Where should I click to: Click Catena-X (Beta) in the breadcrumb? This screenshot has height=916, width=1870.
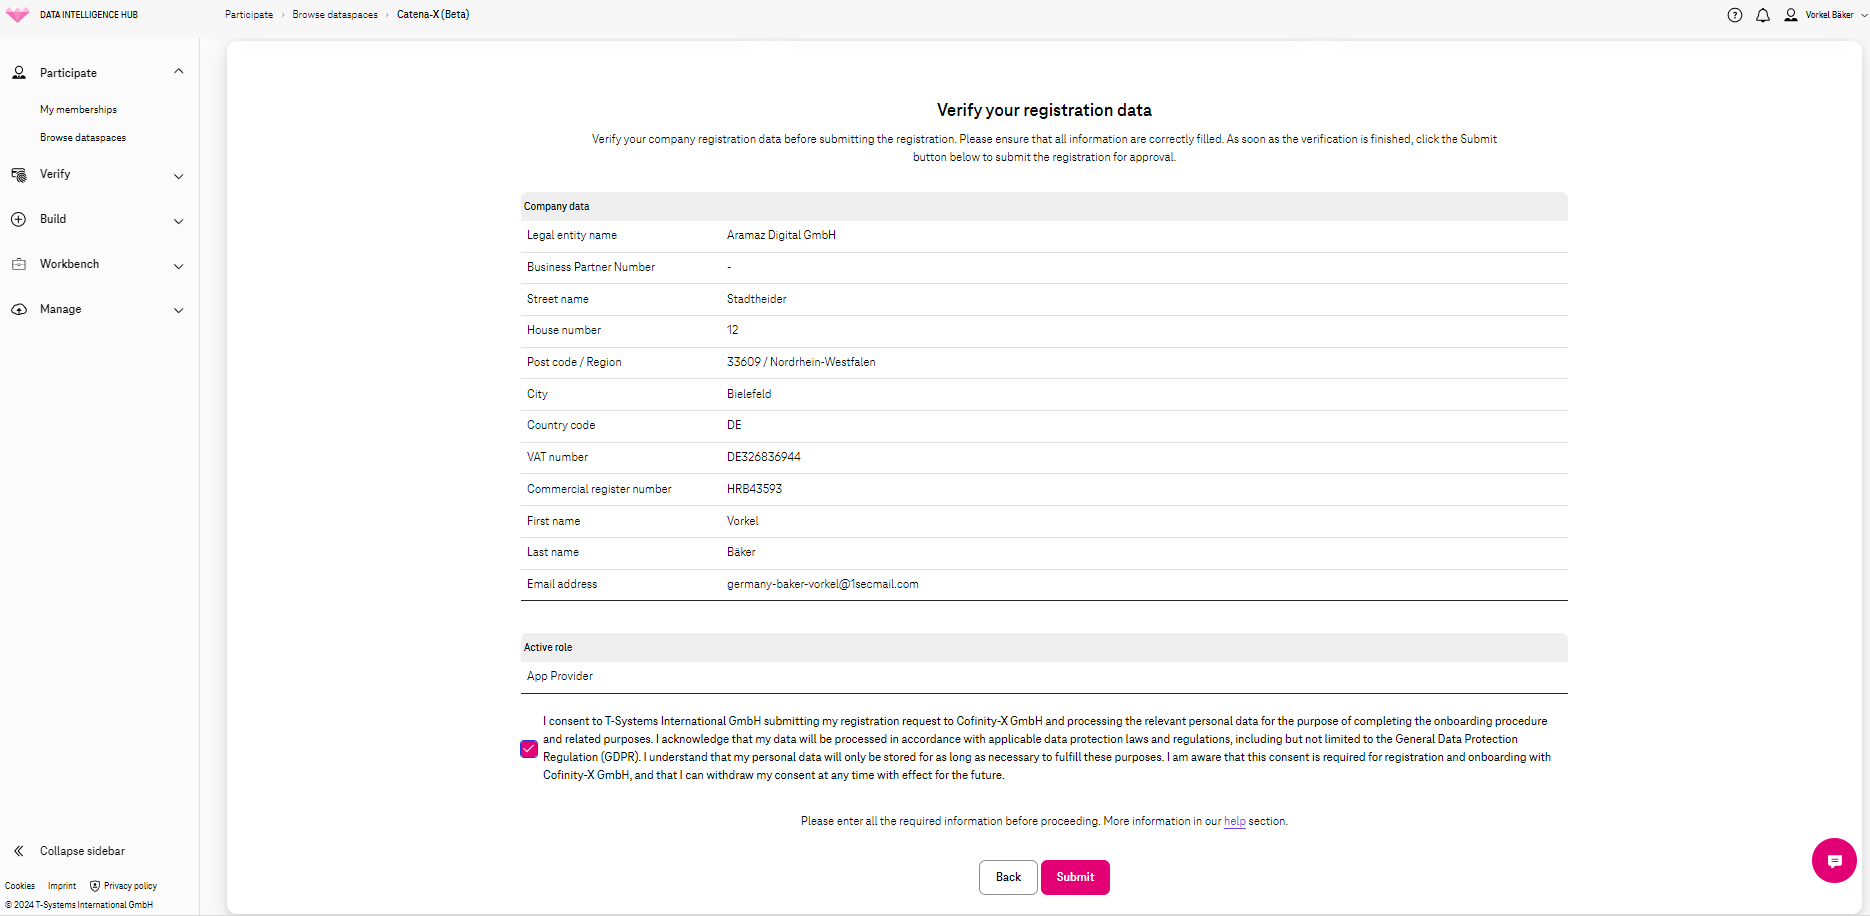433,15
